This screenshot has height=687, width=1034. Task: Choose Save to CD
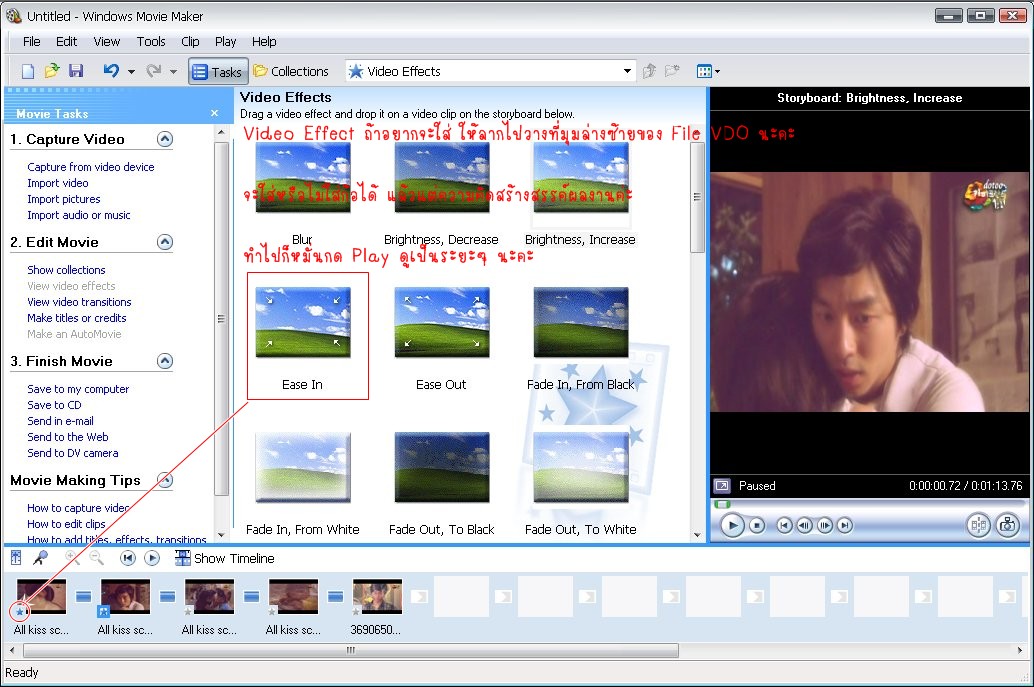tap(54, 405)
